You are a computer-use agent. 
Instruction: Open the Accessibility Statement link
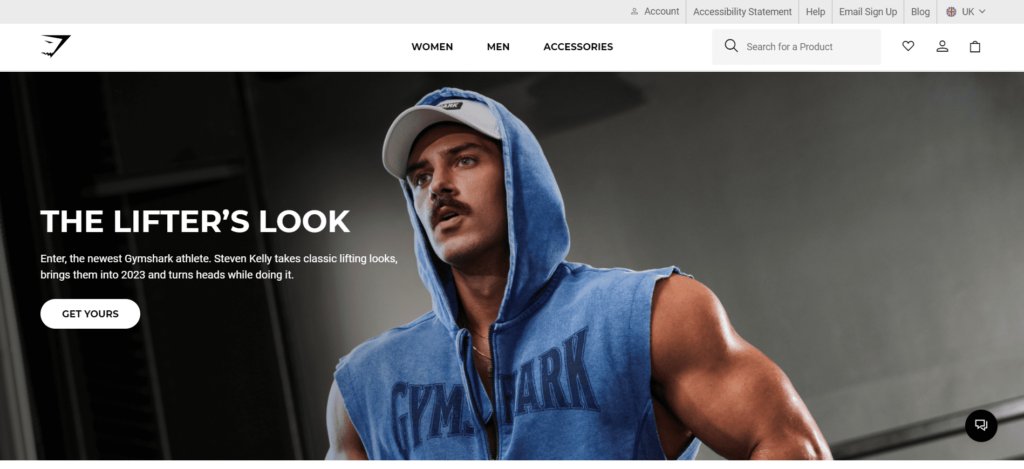coord(742,12)
